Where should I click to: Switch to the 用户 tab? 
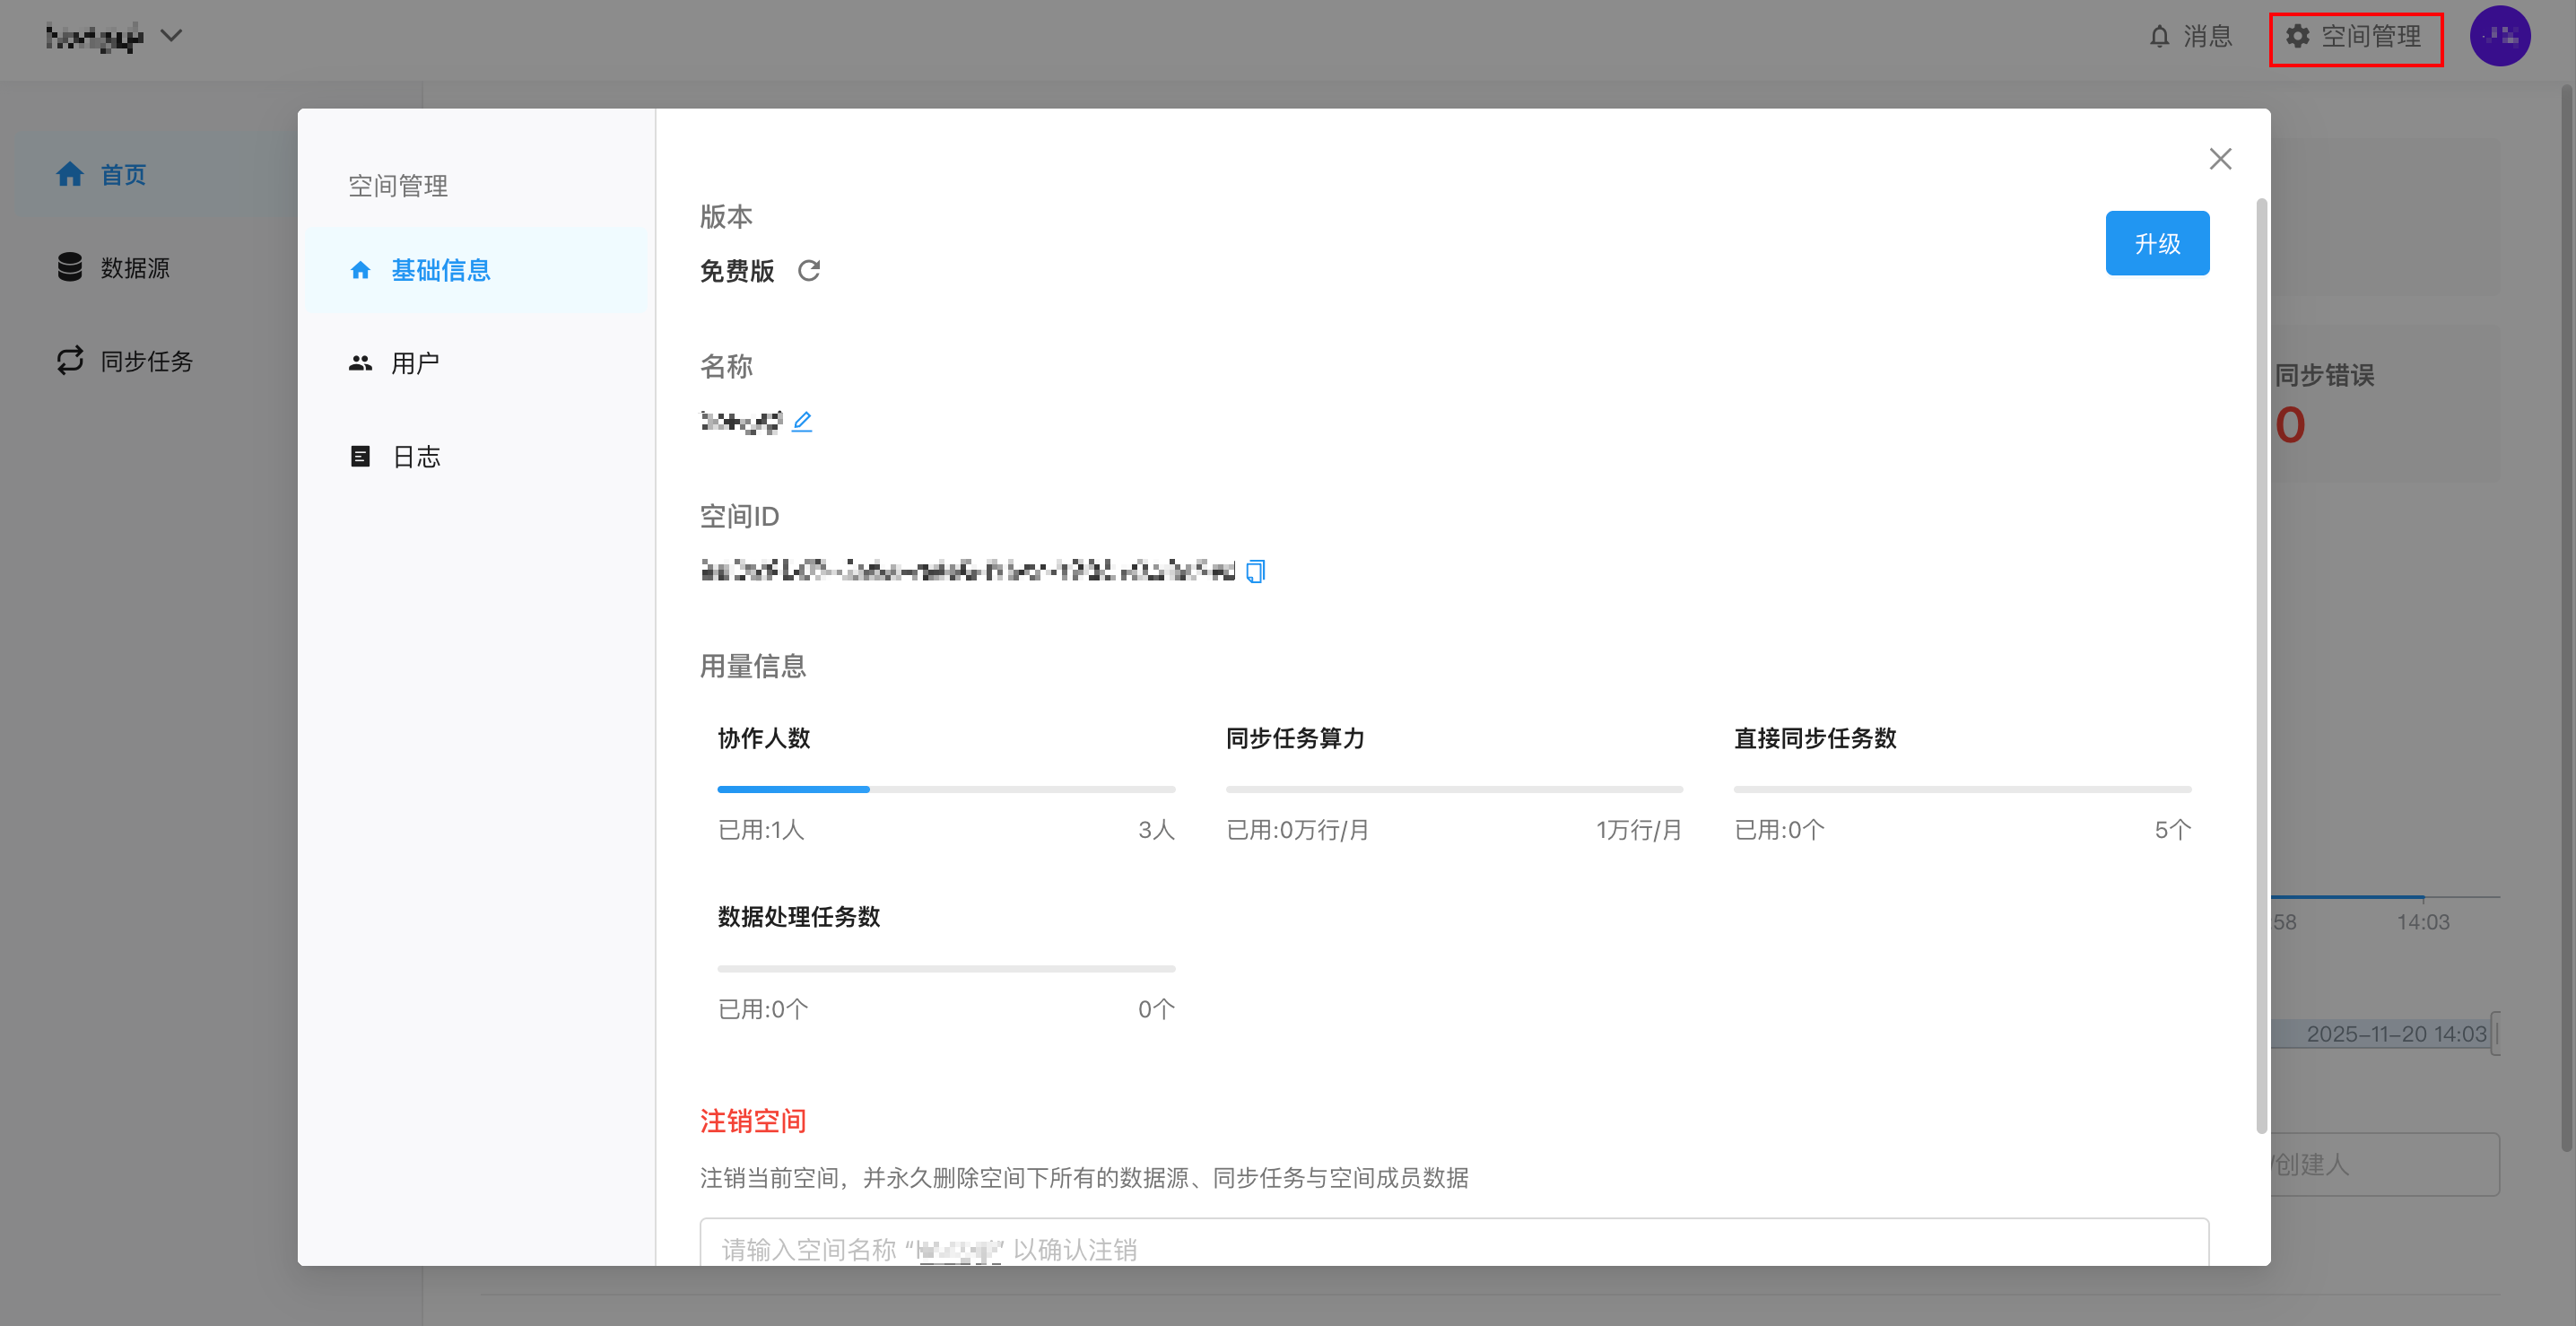point(414,363)
